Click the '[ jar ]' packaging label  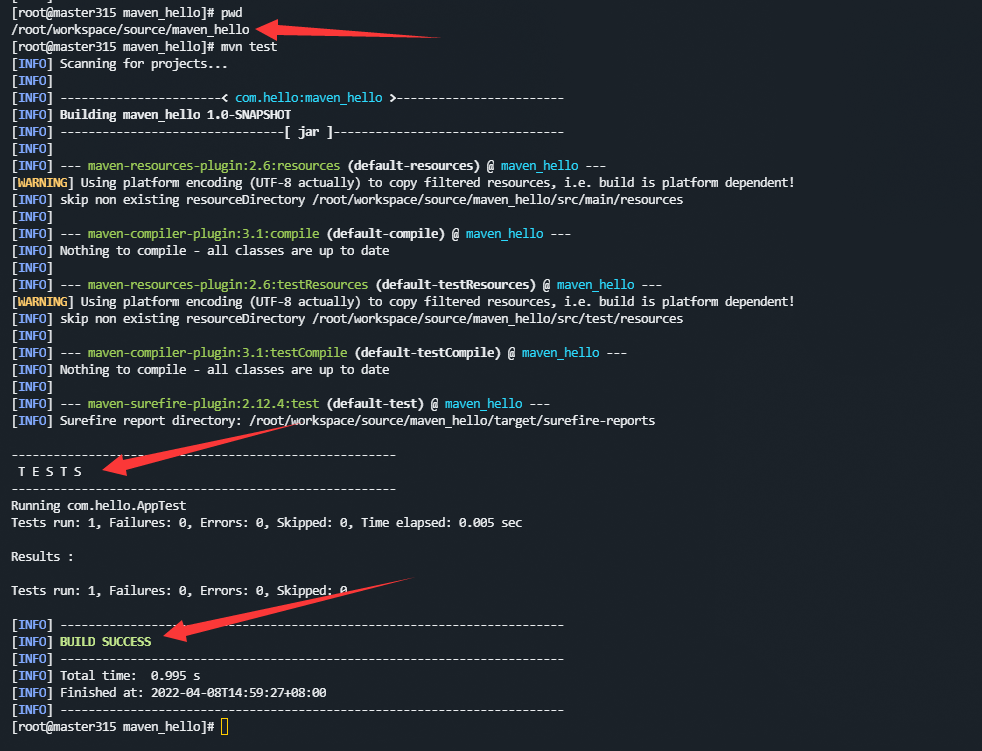coord(309,132)
